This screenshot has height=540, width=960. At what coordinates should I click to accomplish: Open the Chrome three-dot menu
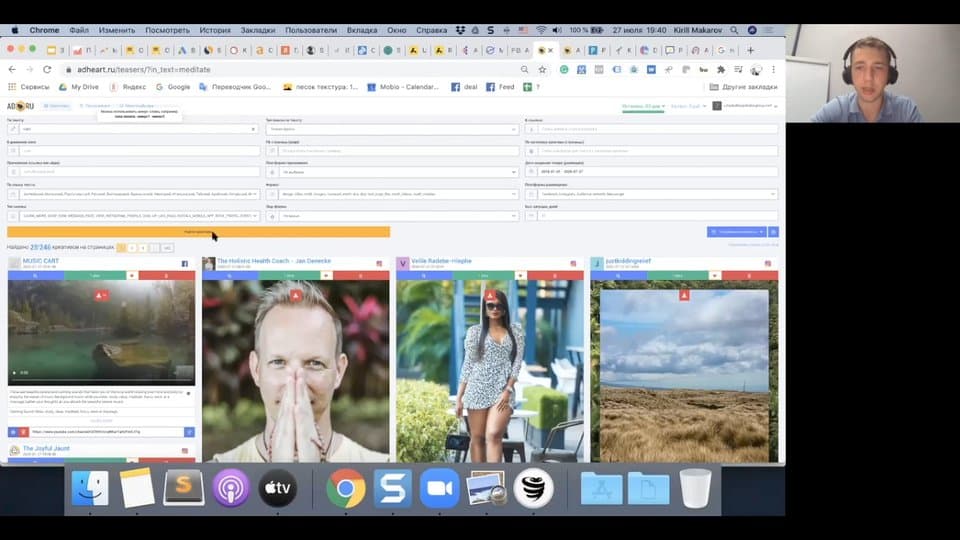point(773,70)
